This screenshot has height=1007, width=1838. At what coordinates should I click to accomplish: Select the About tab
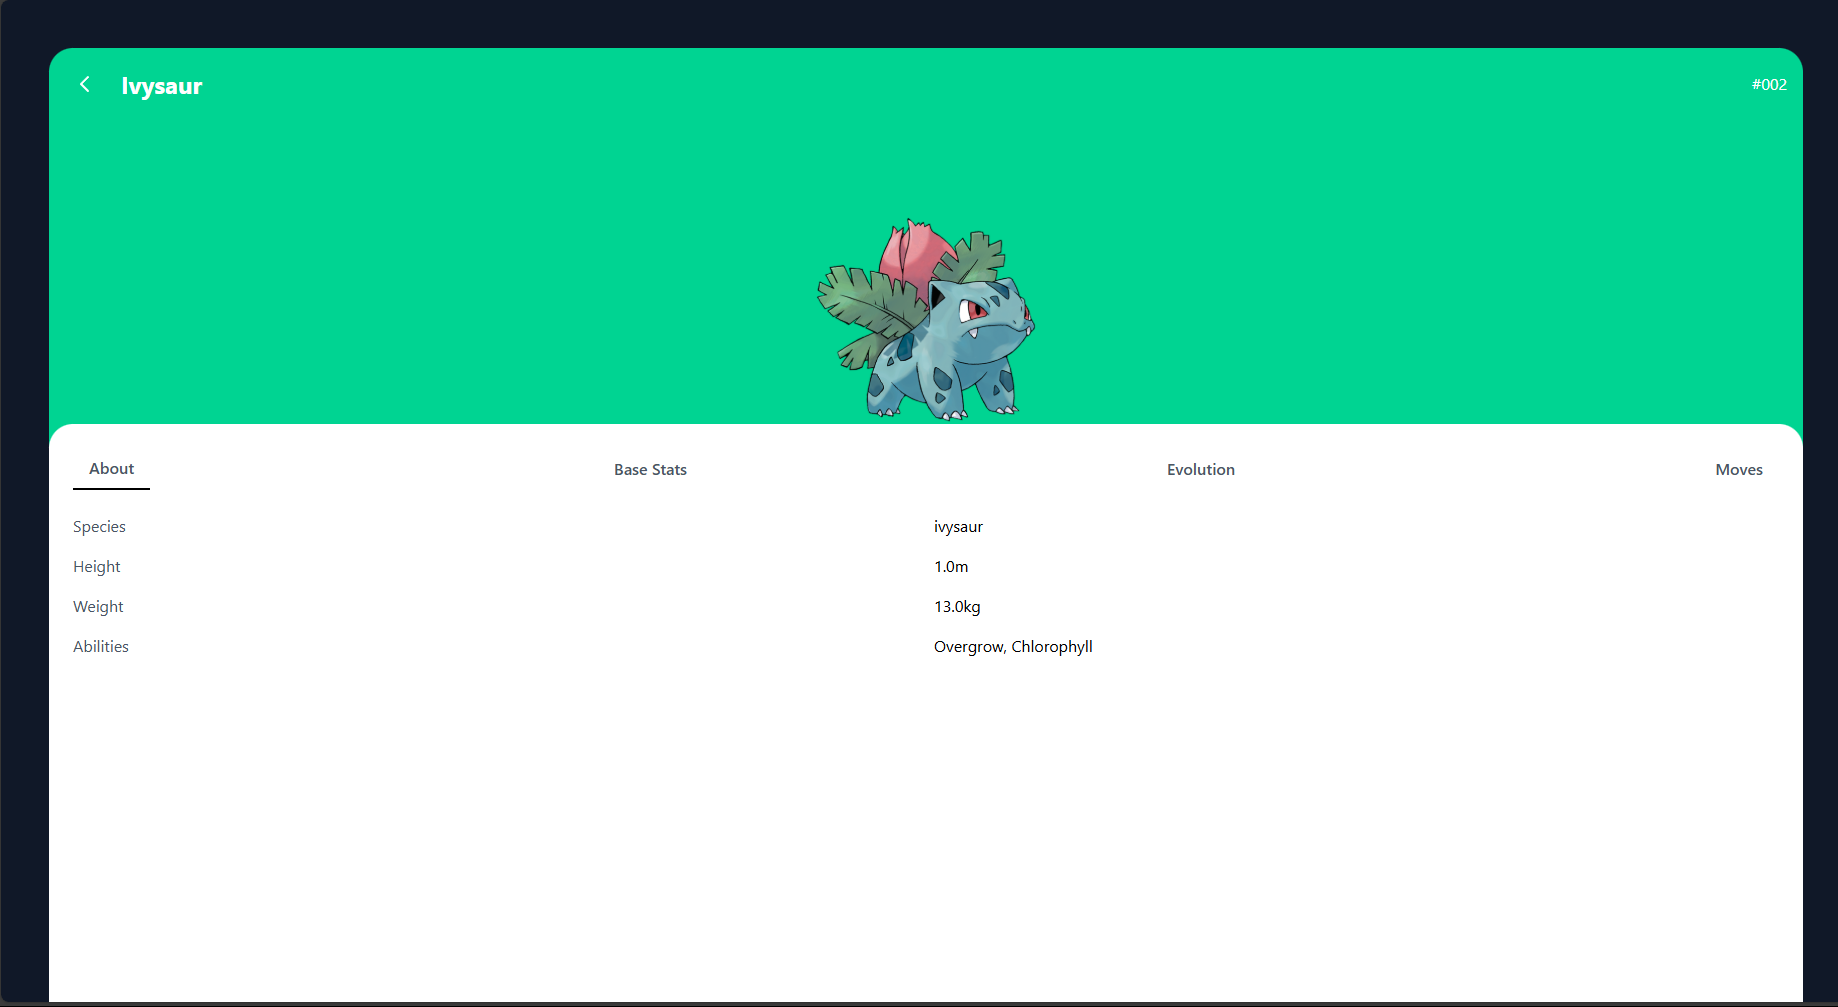point(111,468)
